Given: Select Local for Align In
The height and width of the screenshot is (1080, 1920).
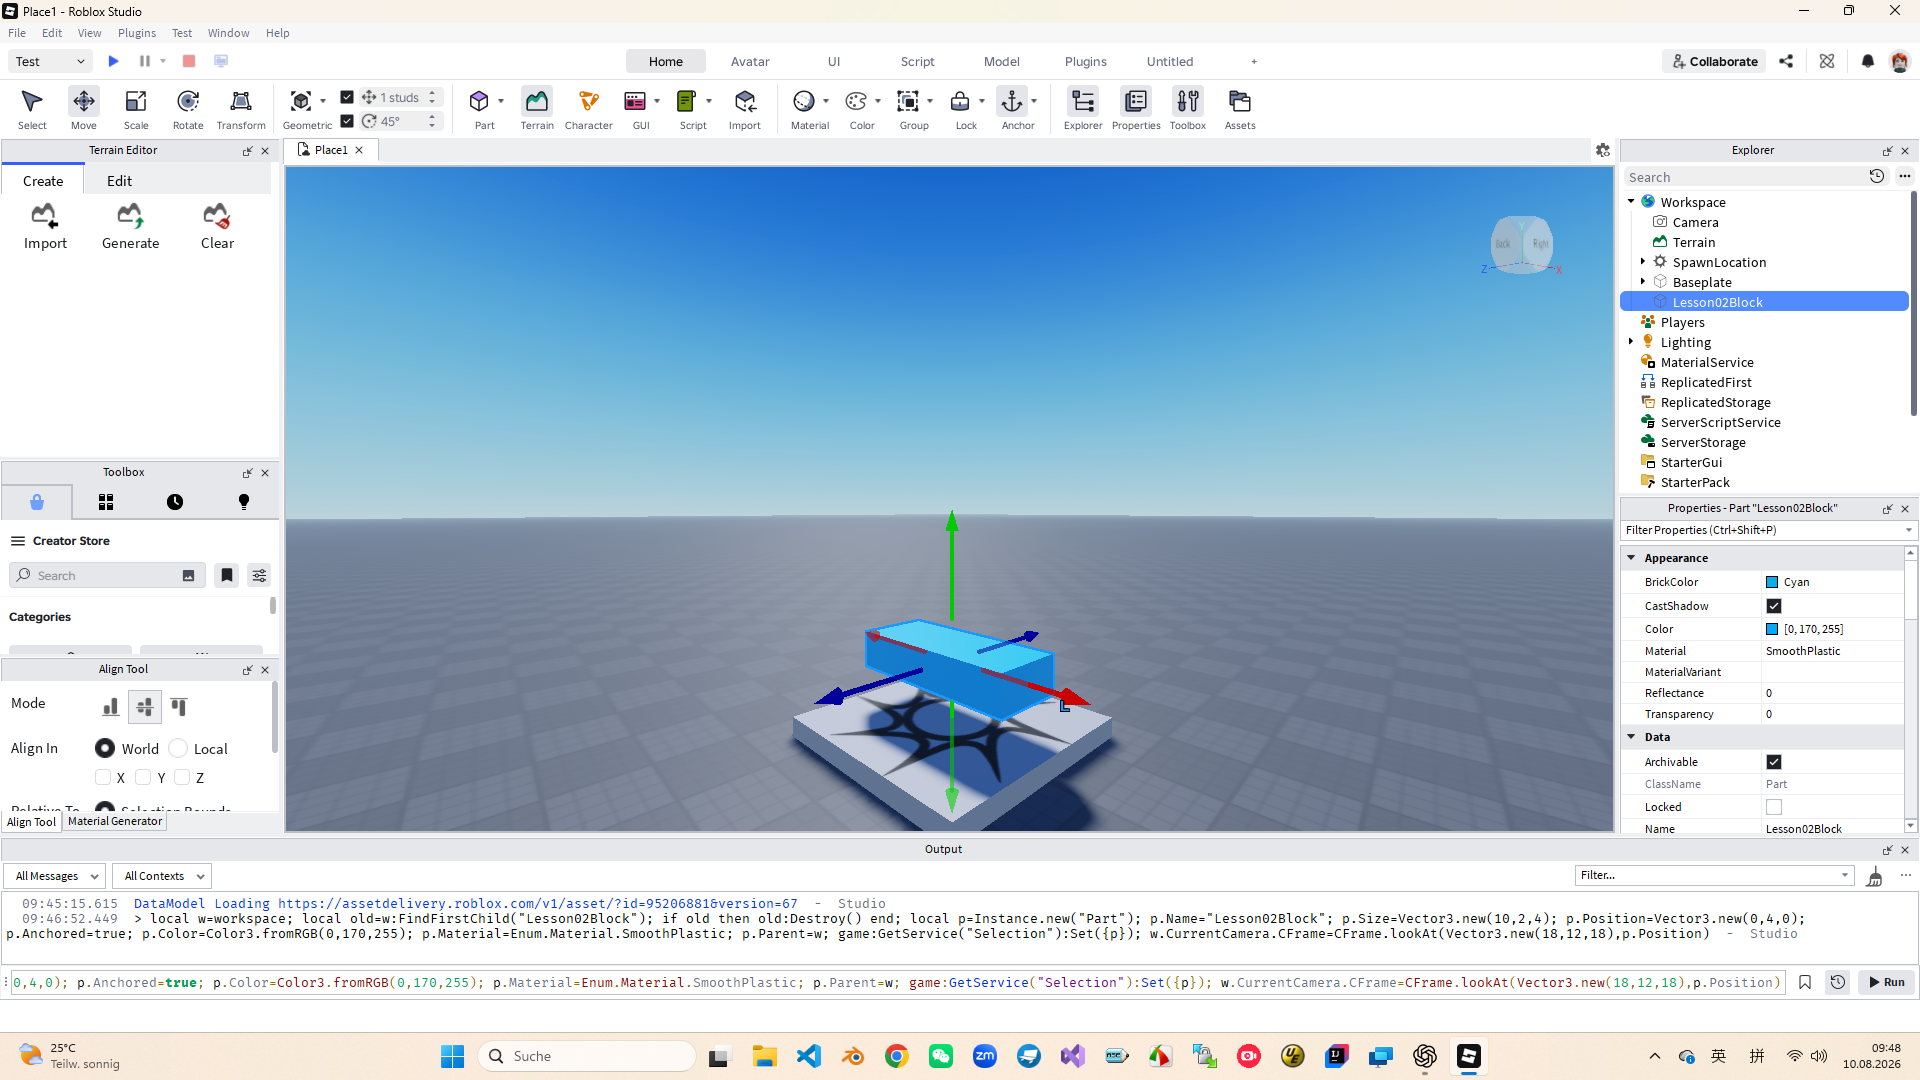Looking at the screenshot, I should [x=179, y=748].
